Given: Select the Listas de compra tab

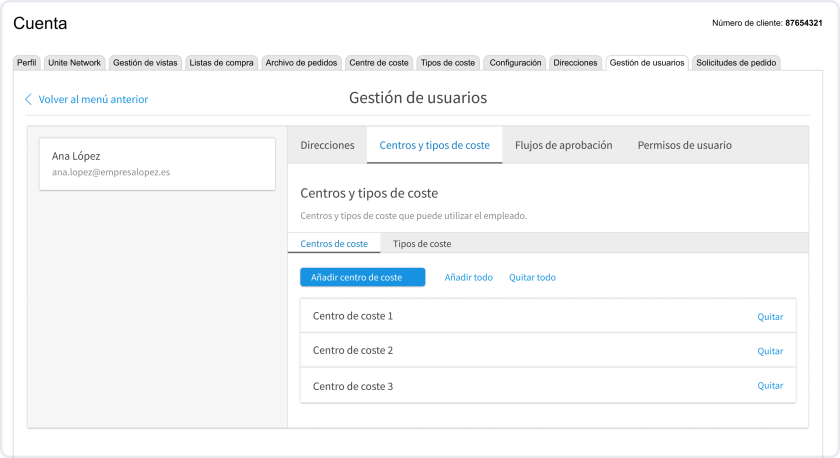Looking at the screenshot, I should 221,63.
